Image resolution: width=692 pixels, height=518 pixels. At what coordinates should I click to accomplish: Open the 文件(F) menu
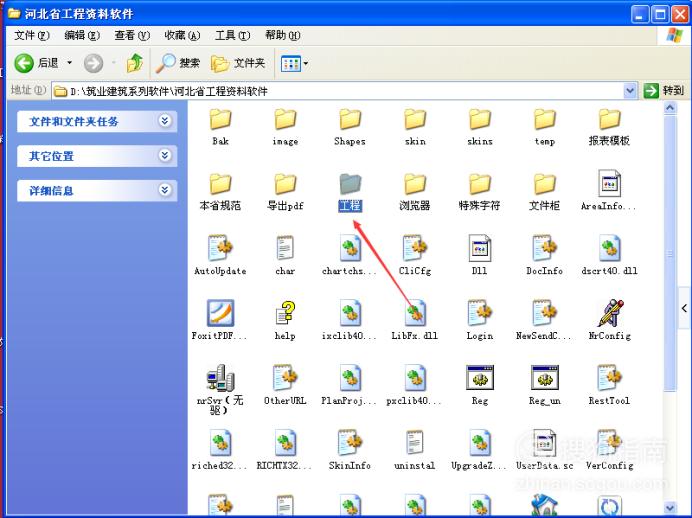coord(31,35)
